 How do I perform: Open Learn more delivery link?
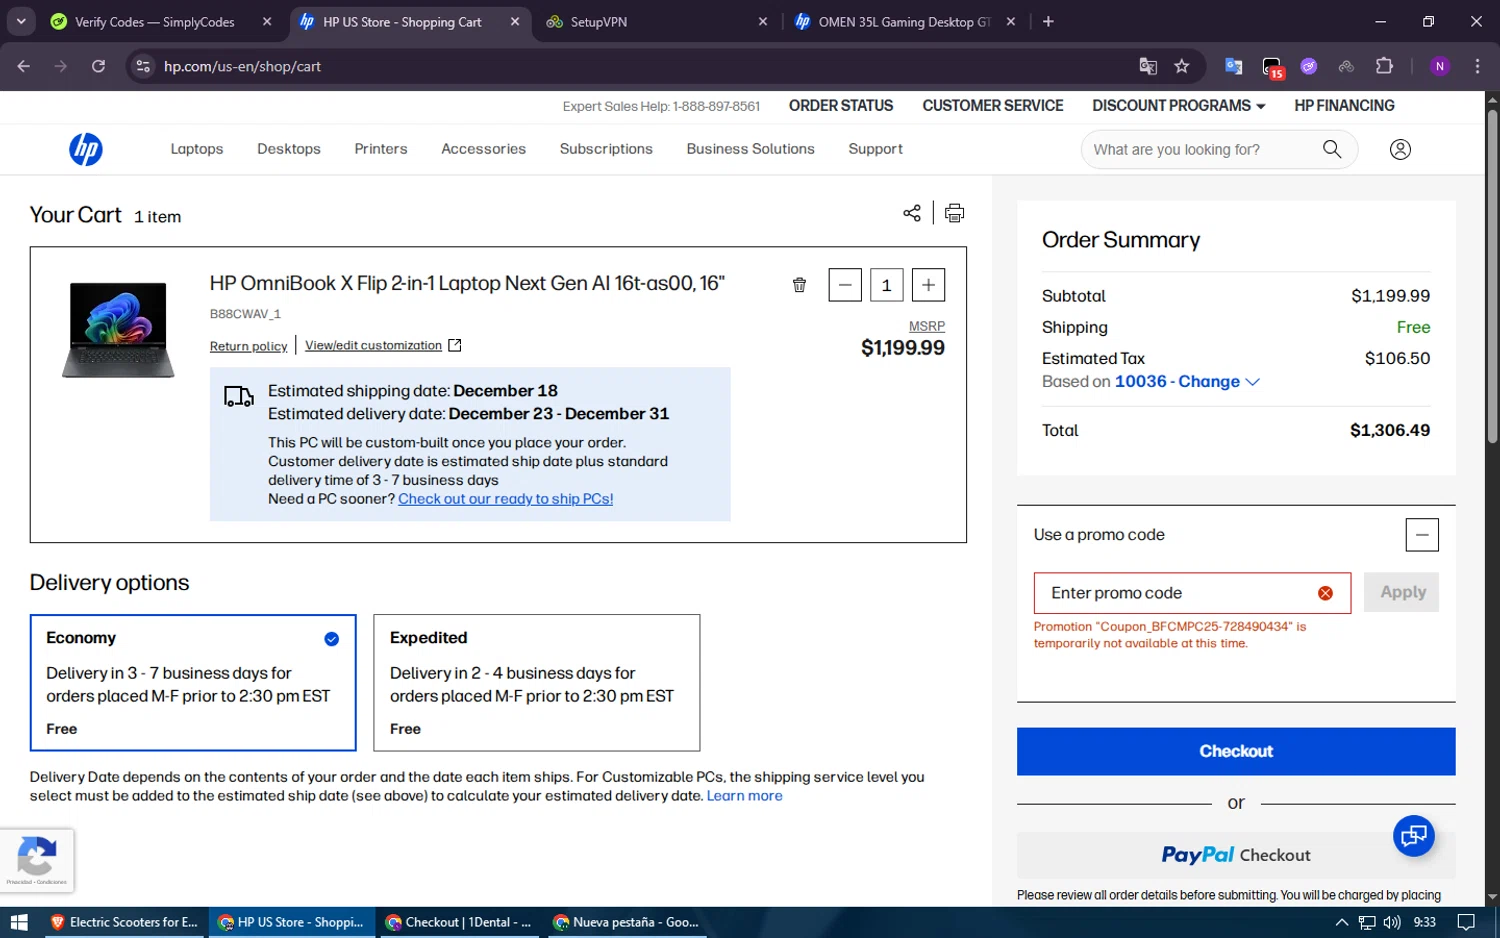(744, 796)
